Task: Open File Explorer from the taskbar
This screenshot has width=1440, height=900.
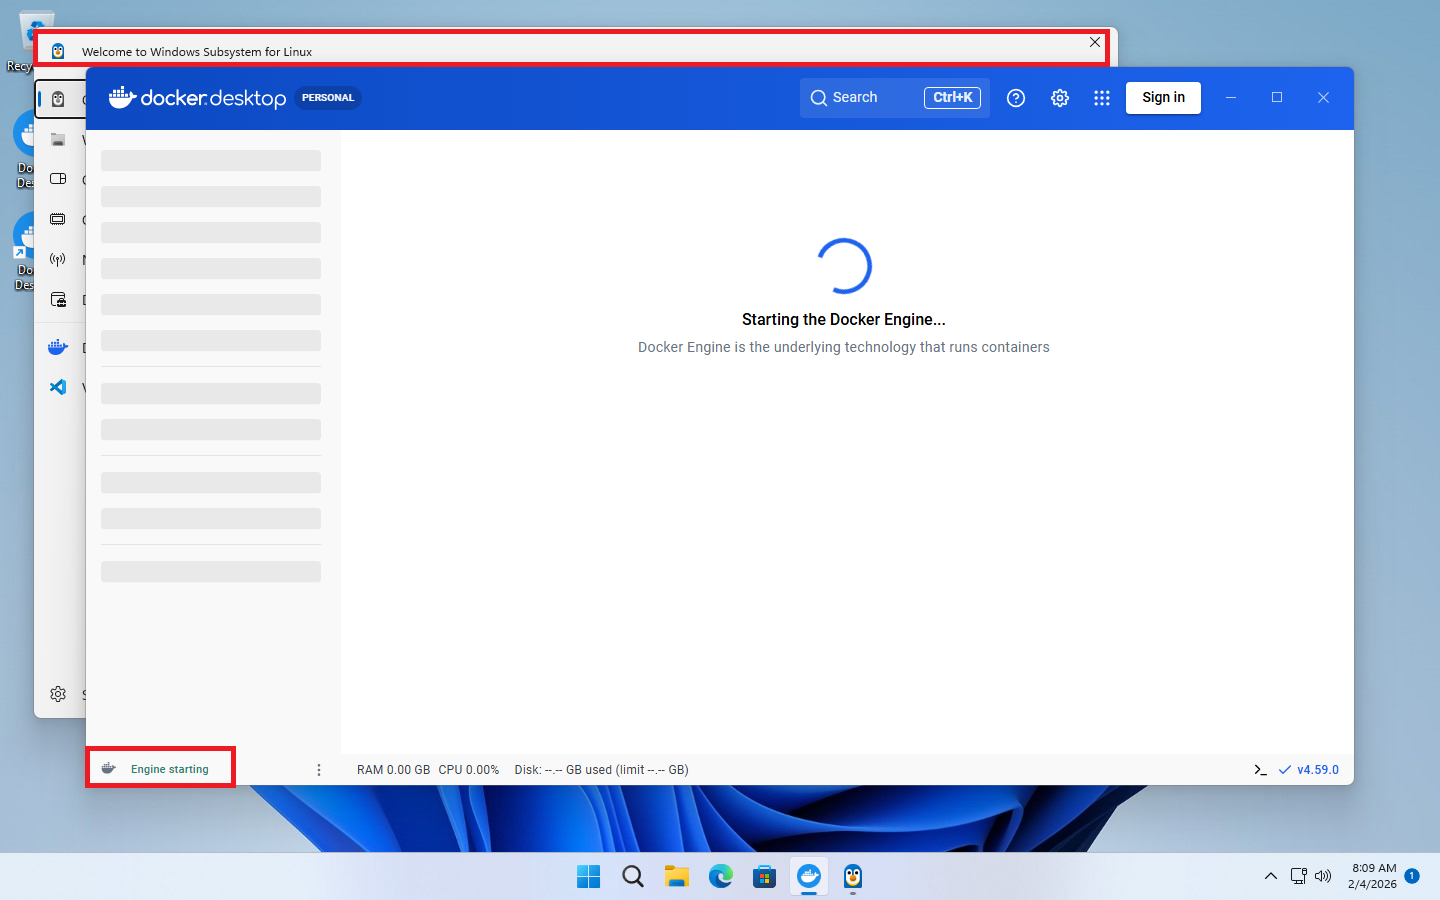Action: [677, 877]
